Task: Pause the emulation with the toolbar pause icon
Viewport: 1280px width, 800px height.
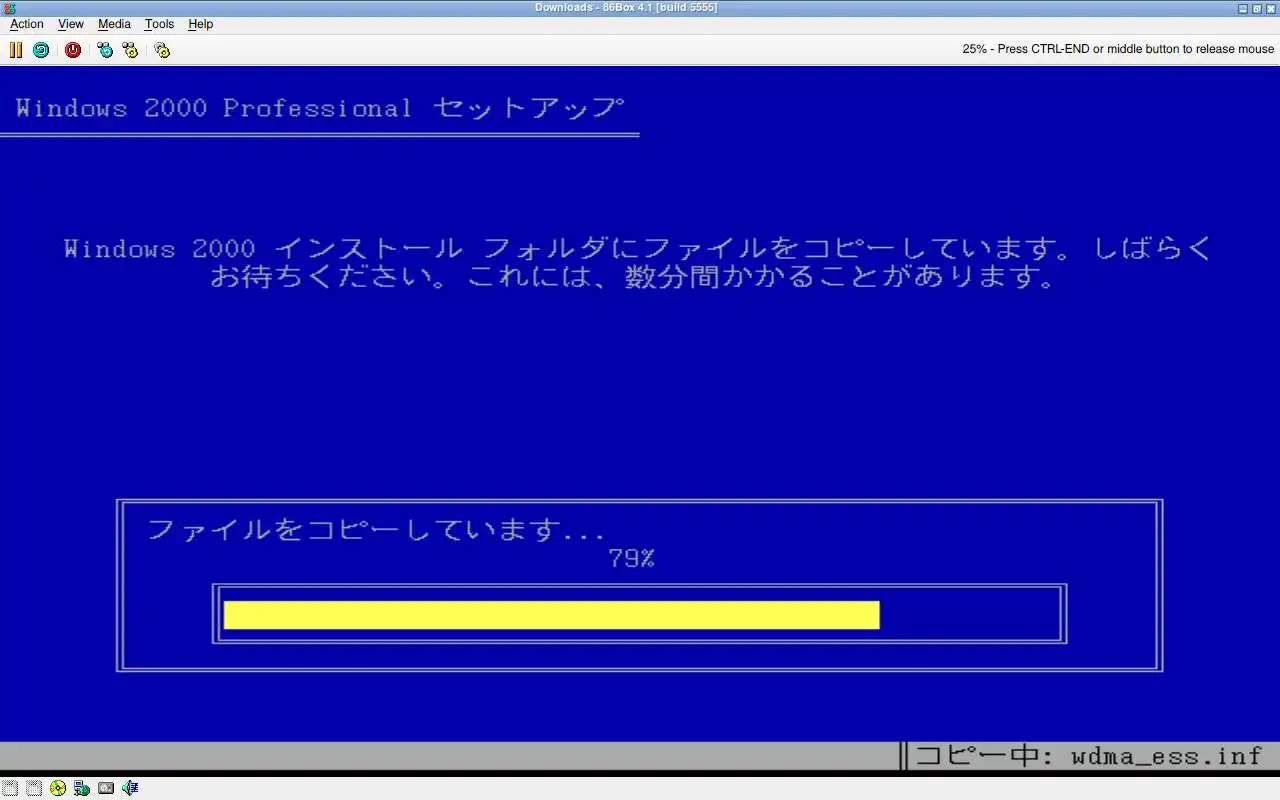Action: click(x=16, y=50)
